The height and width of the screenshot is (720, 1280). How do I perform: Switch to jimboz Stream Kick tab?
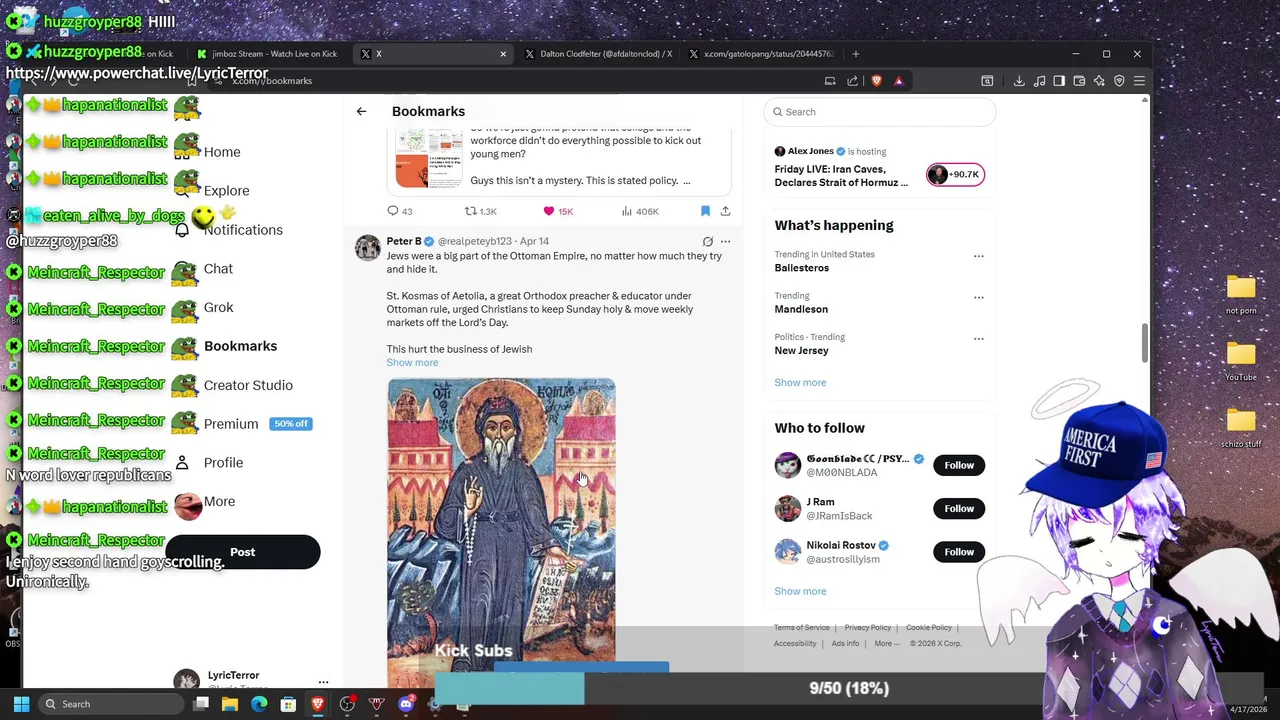267,54
